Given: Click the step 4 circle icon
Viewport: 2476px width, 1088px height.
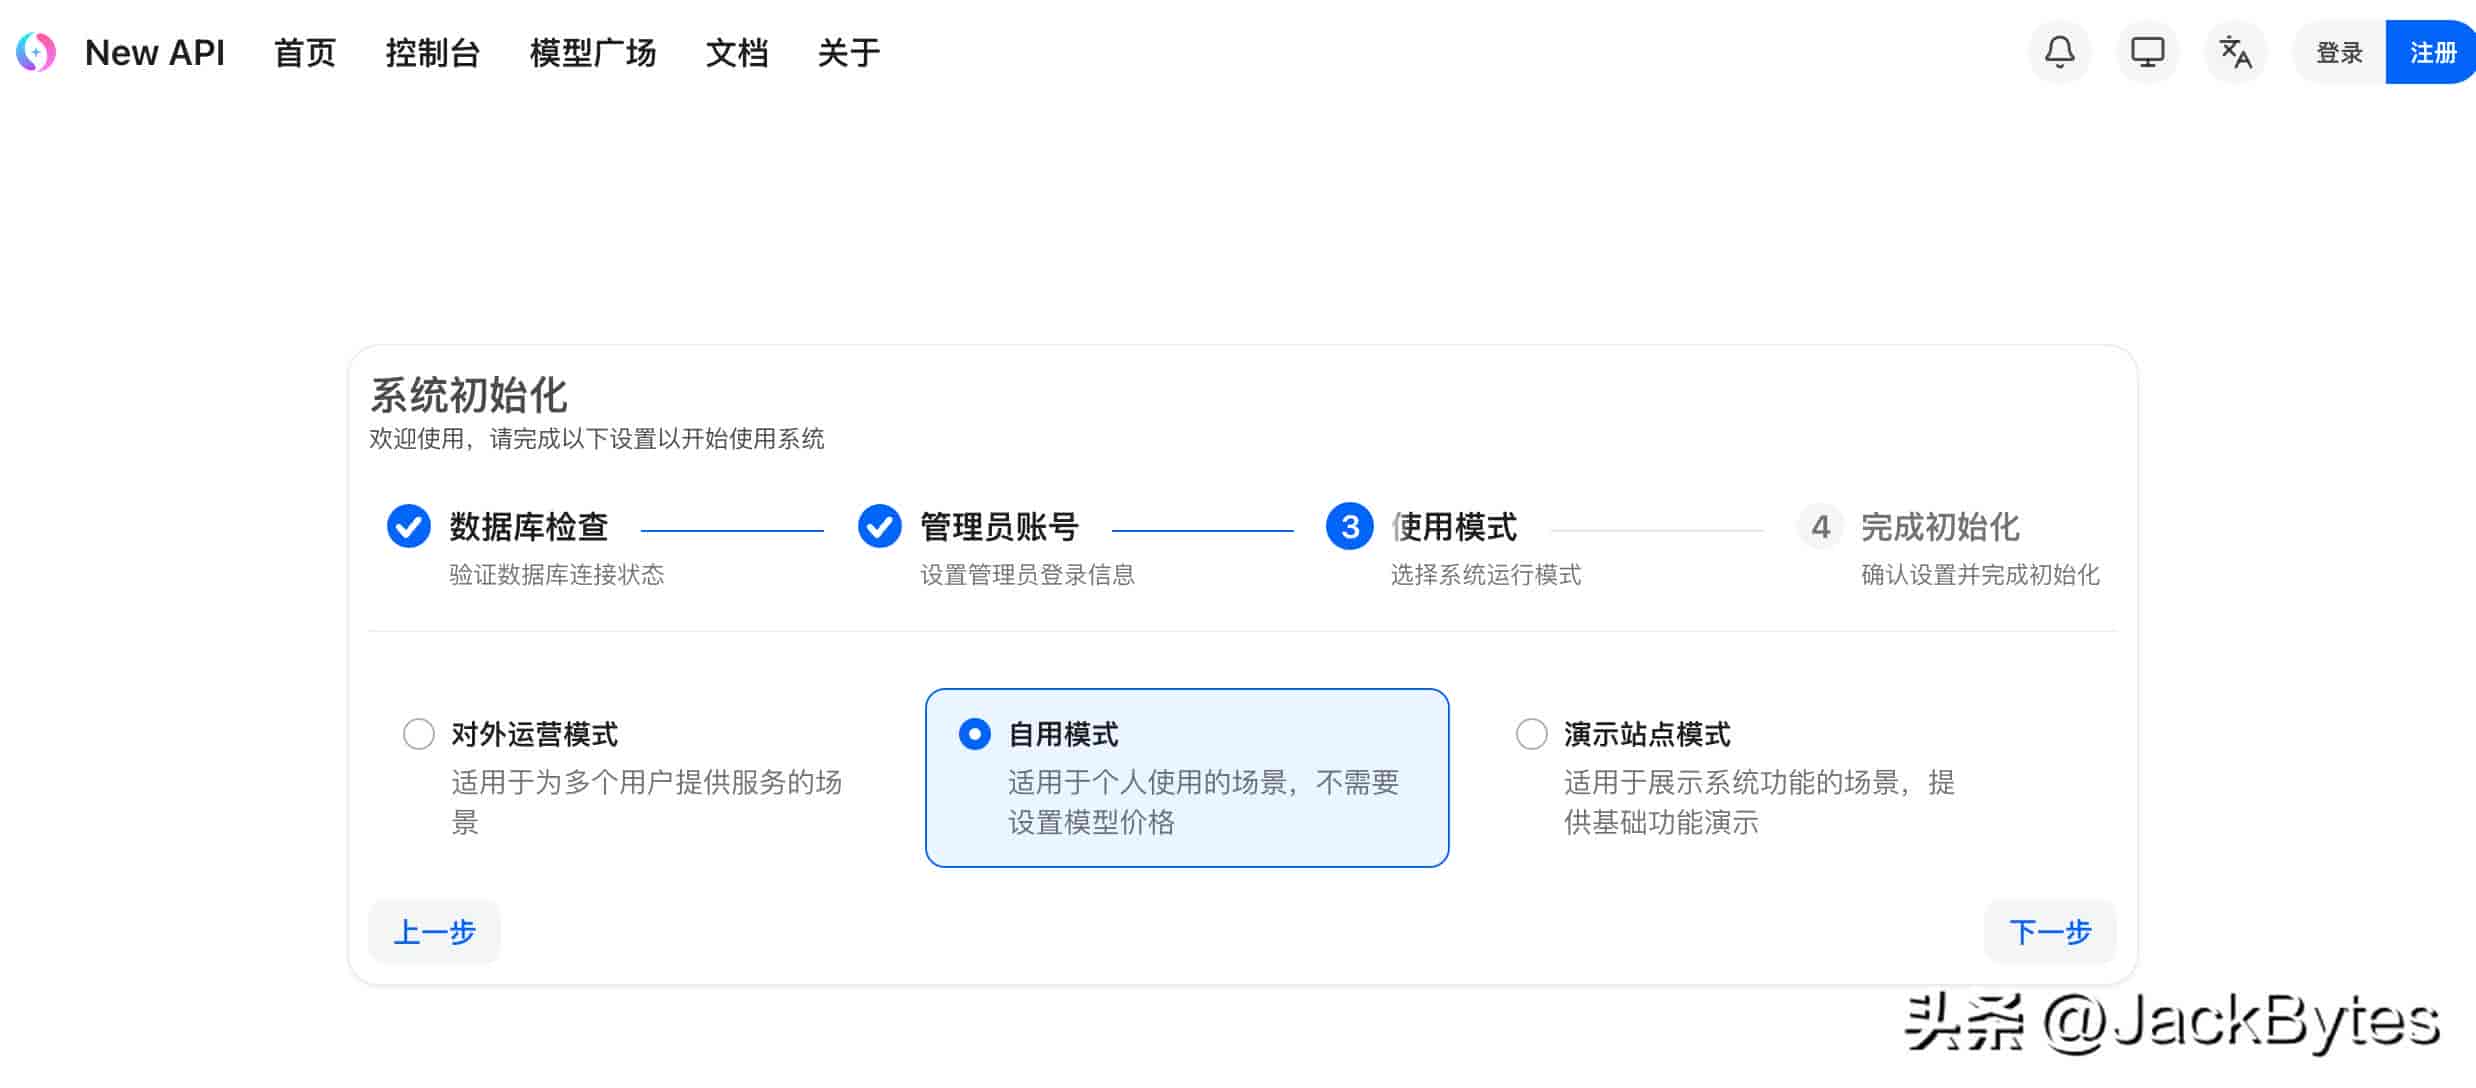Looking at the screenshot, I should 1820,526.
